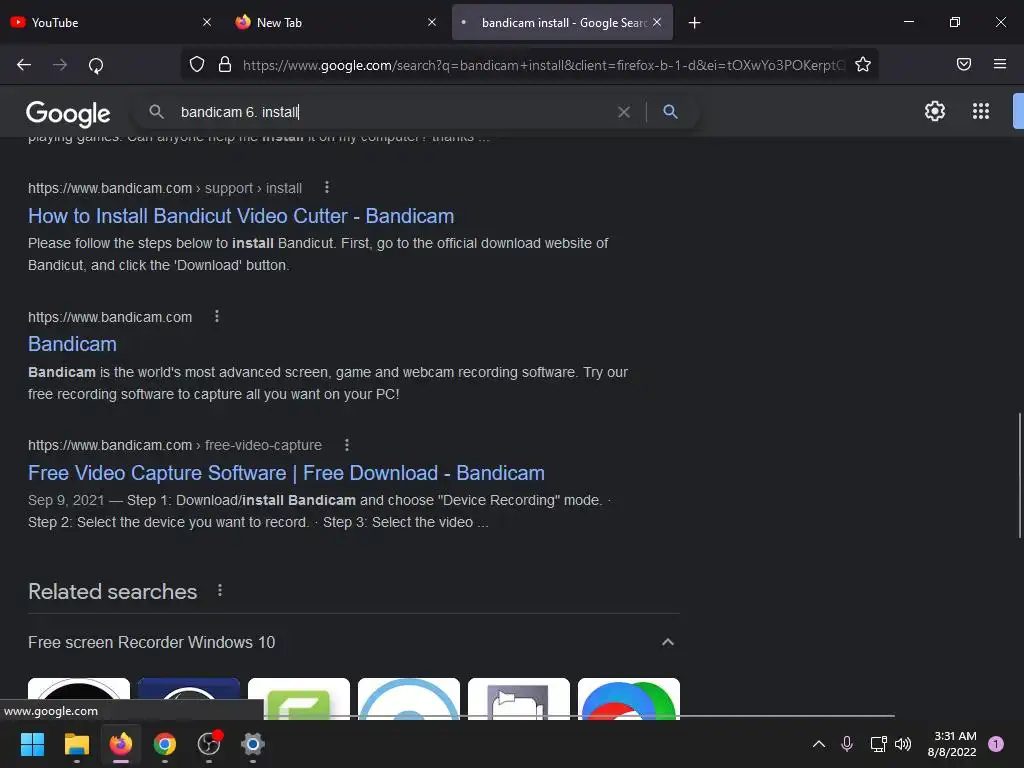
Task: Click the Related searches heading
Action: (x=112, y=592)
